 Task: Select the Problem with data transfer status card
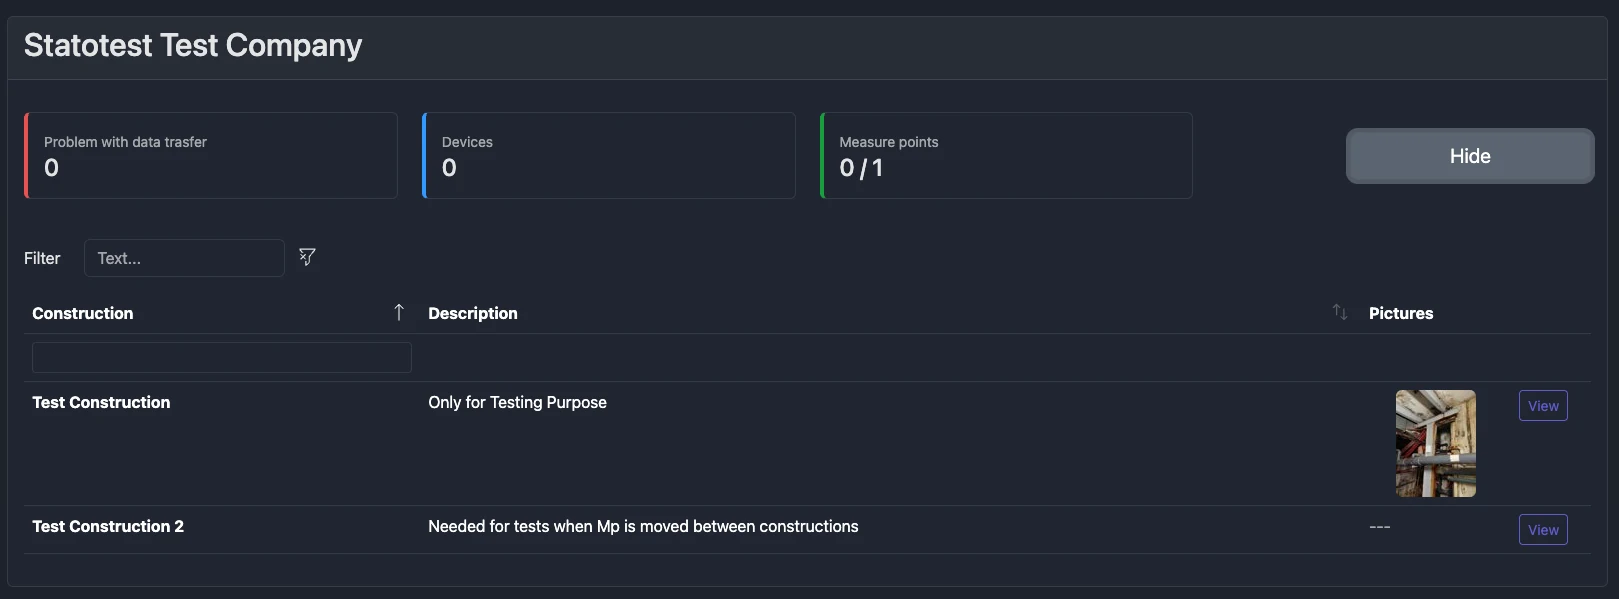click(x=210, y=155)
